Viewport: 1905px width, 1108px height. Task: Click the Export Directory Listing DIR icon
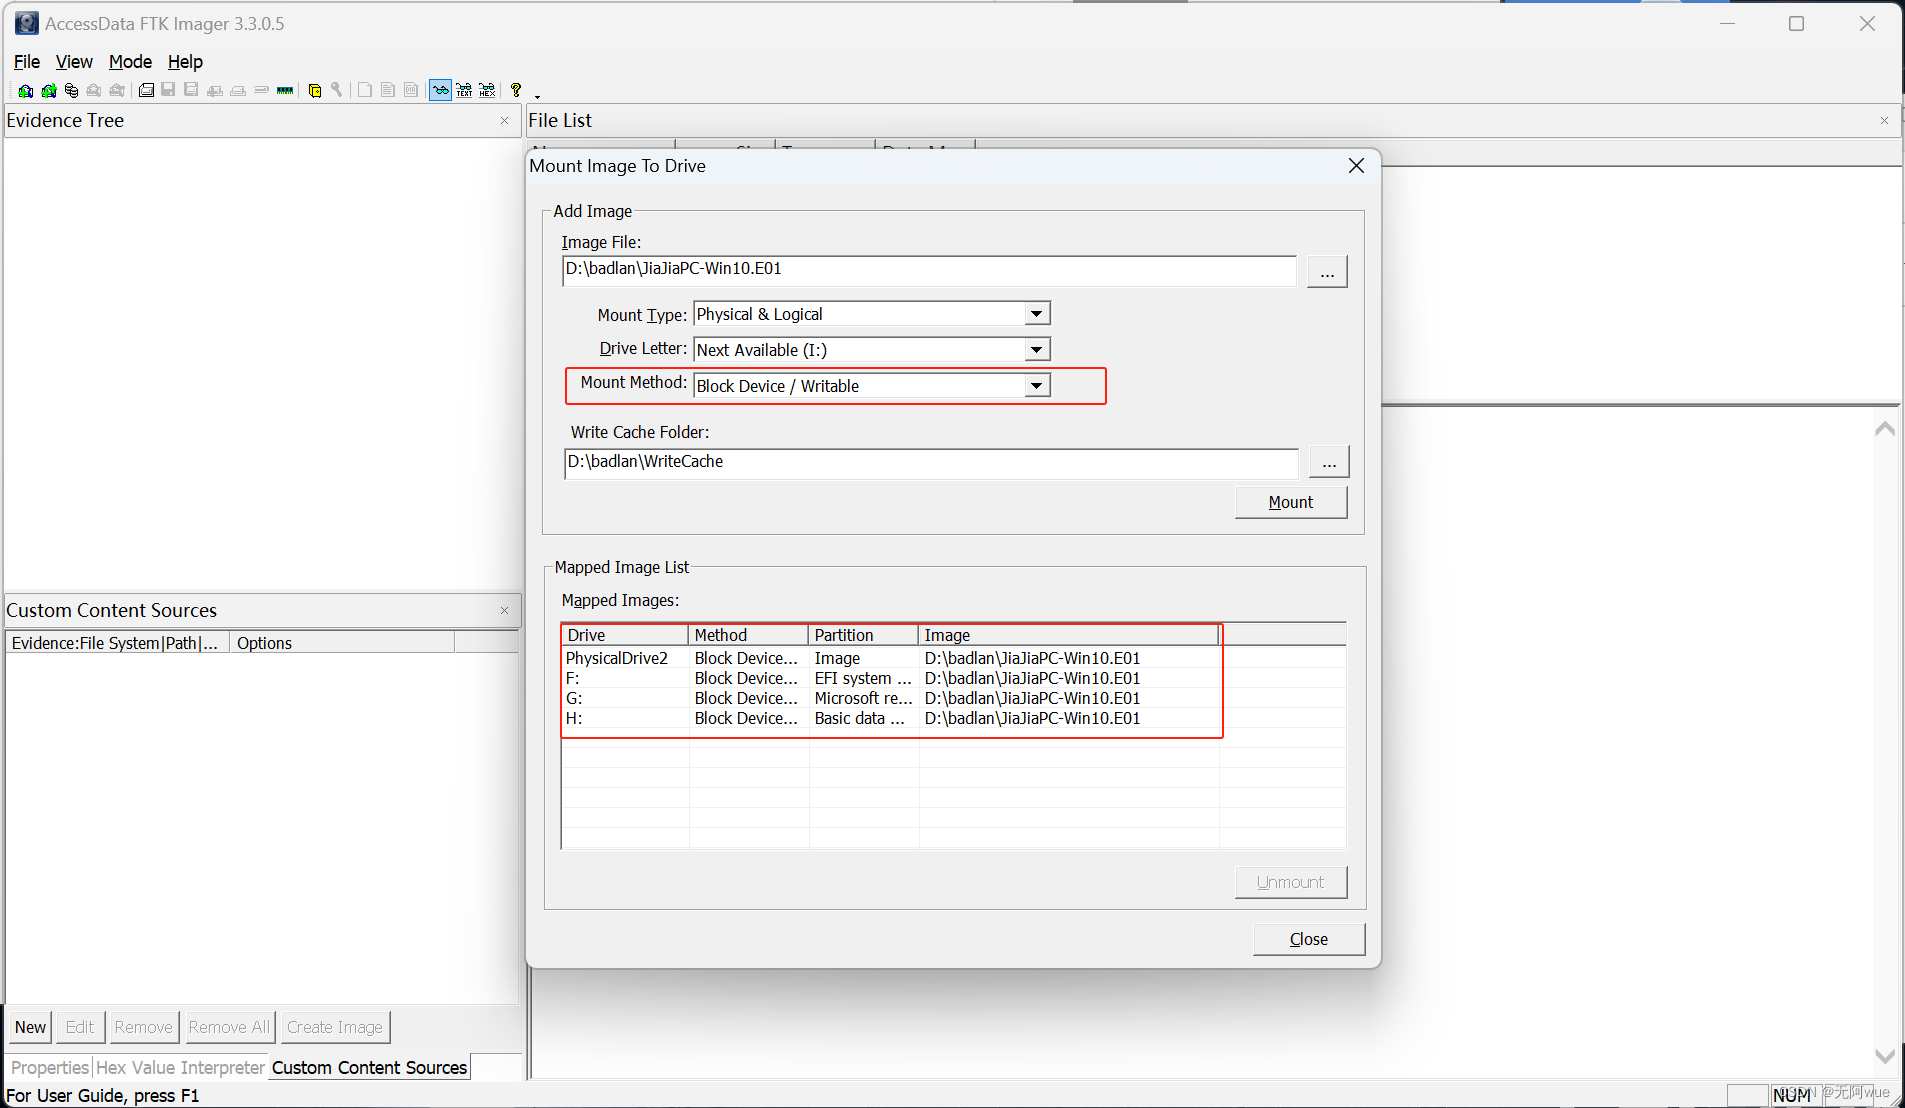(411, 90)
